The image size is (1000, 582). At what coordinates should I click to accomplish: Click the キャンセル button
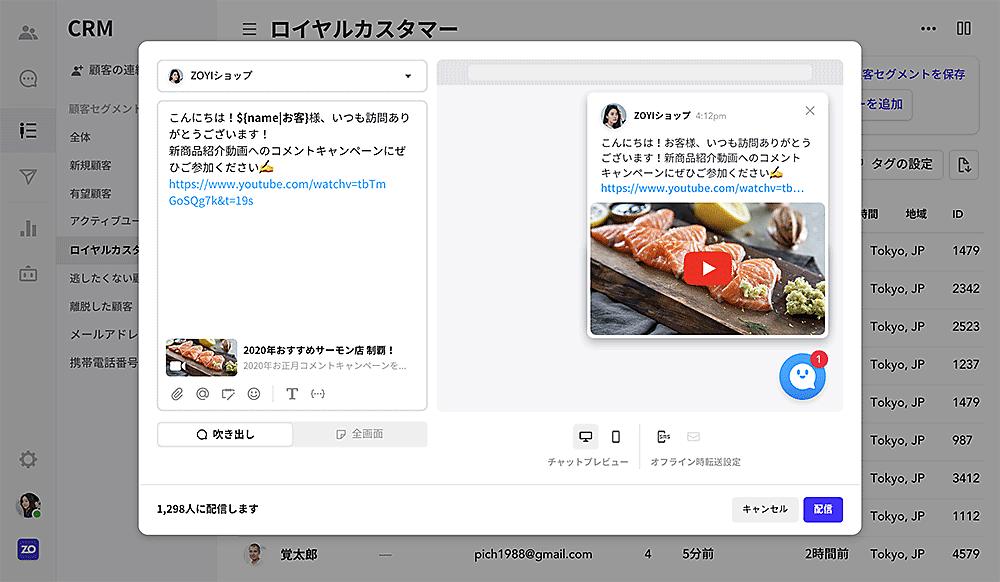click(x=765, y=509)
